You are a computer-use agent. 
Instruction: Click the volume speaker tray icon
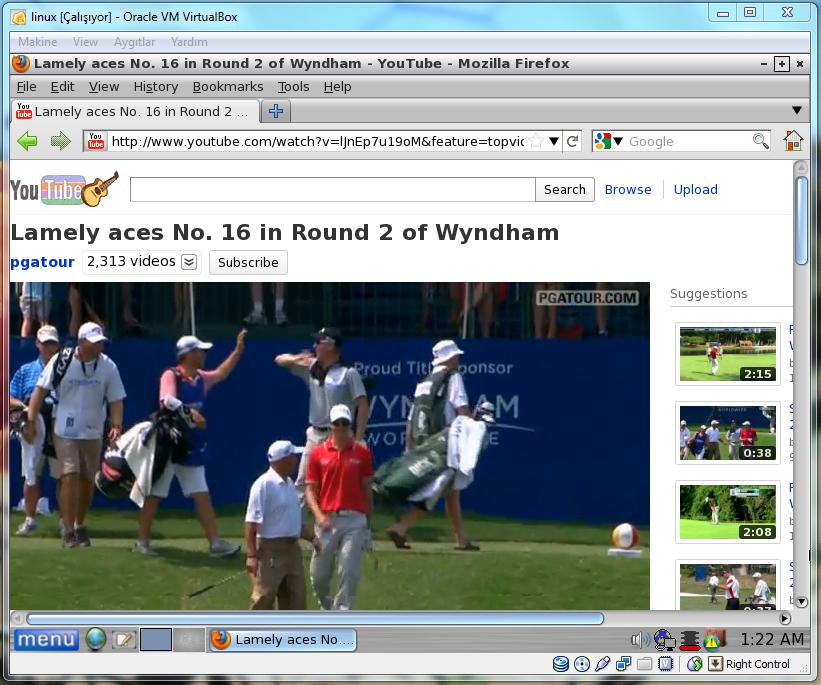pyautogui.click(x=640, y=639)
